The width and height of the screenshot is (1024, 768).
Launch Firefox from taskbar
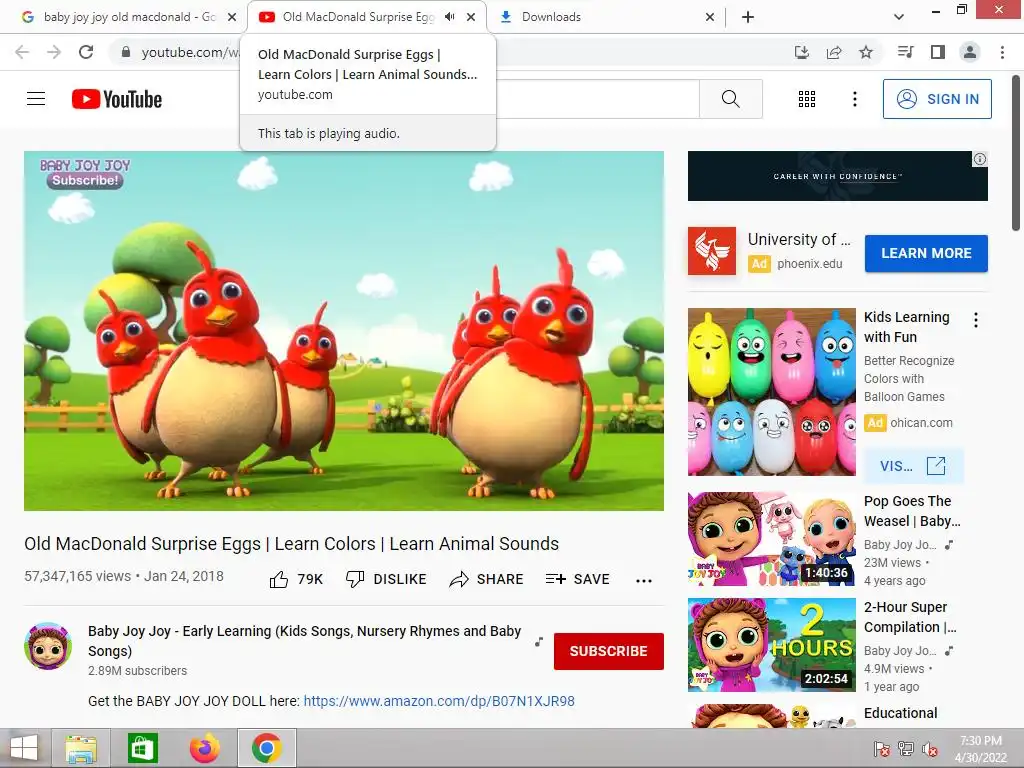[x=205, y=748]
